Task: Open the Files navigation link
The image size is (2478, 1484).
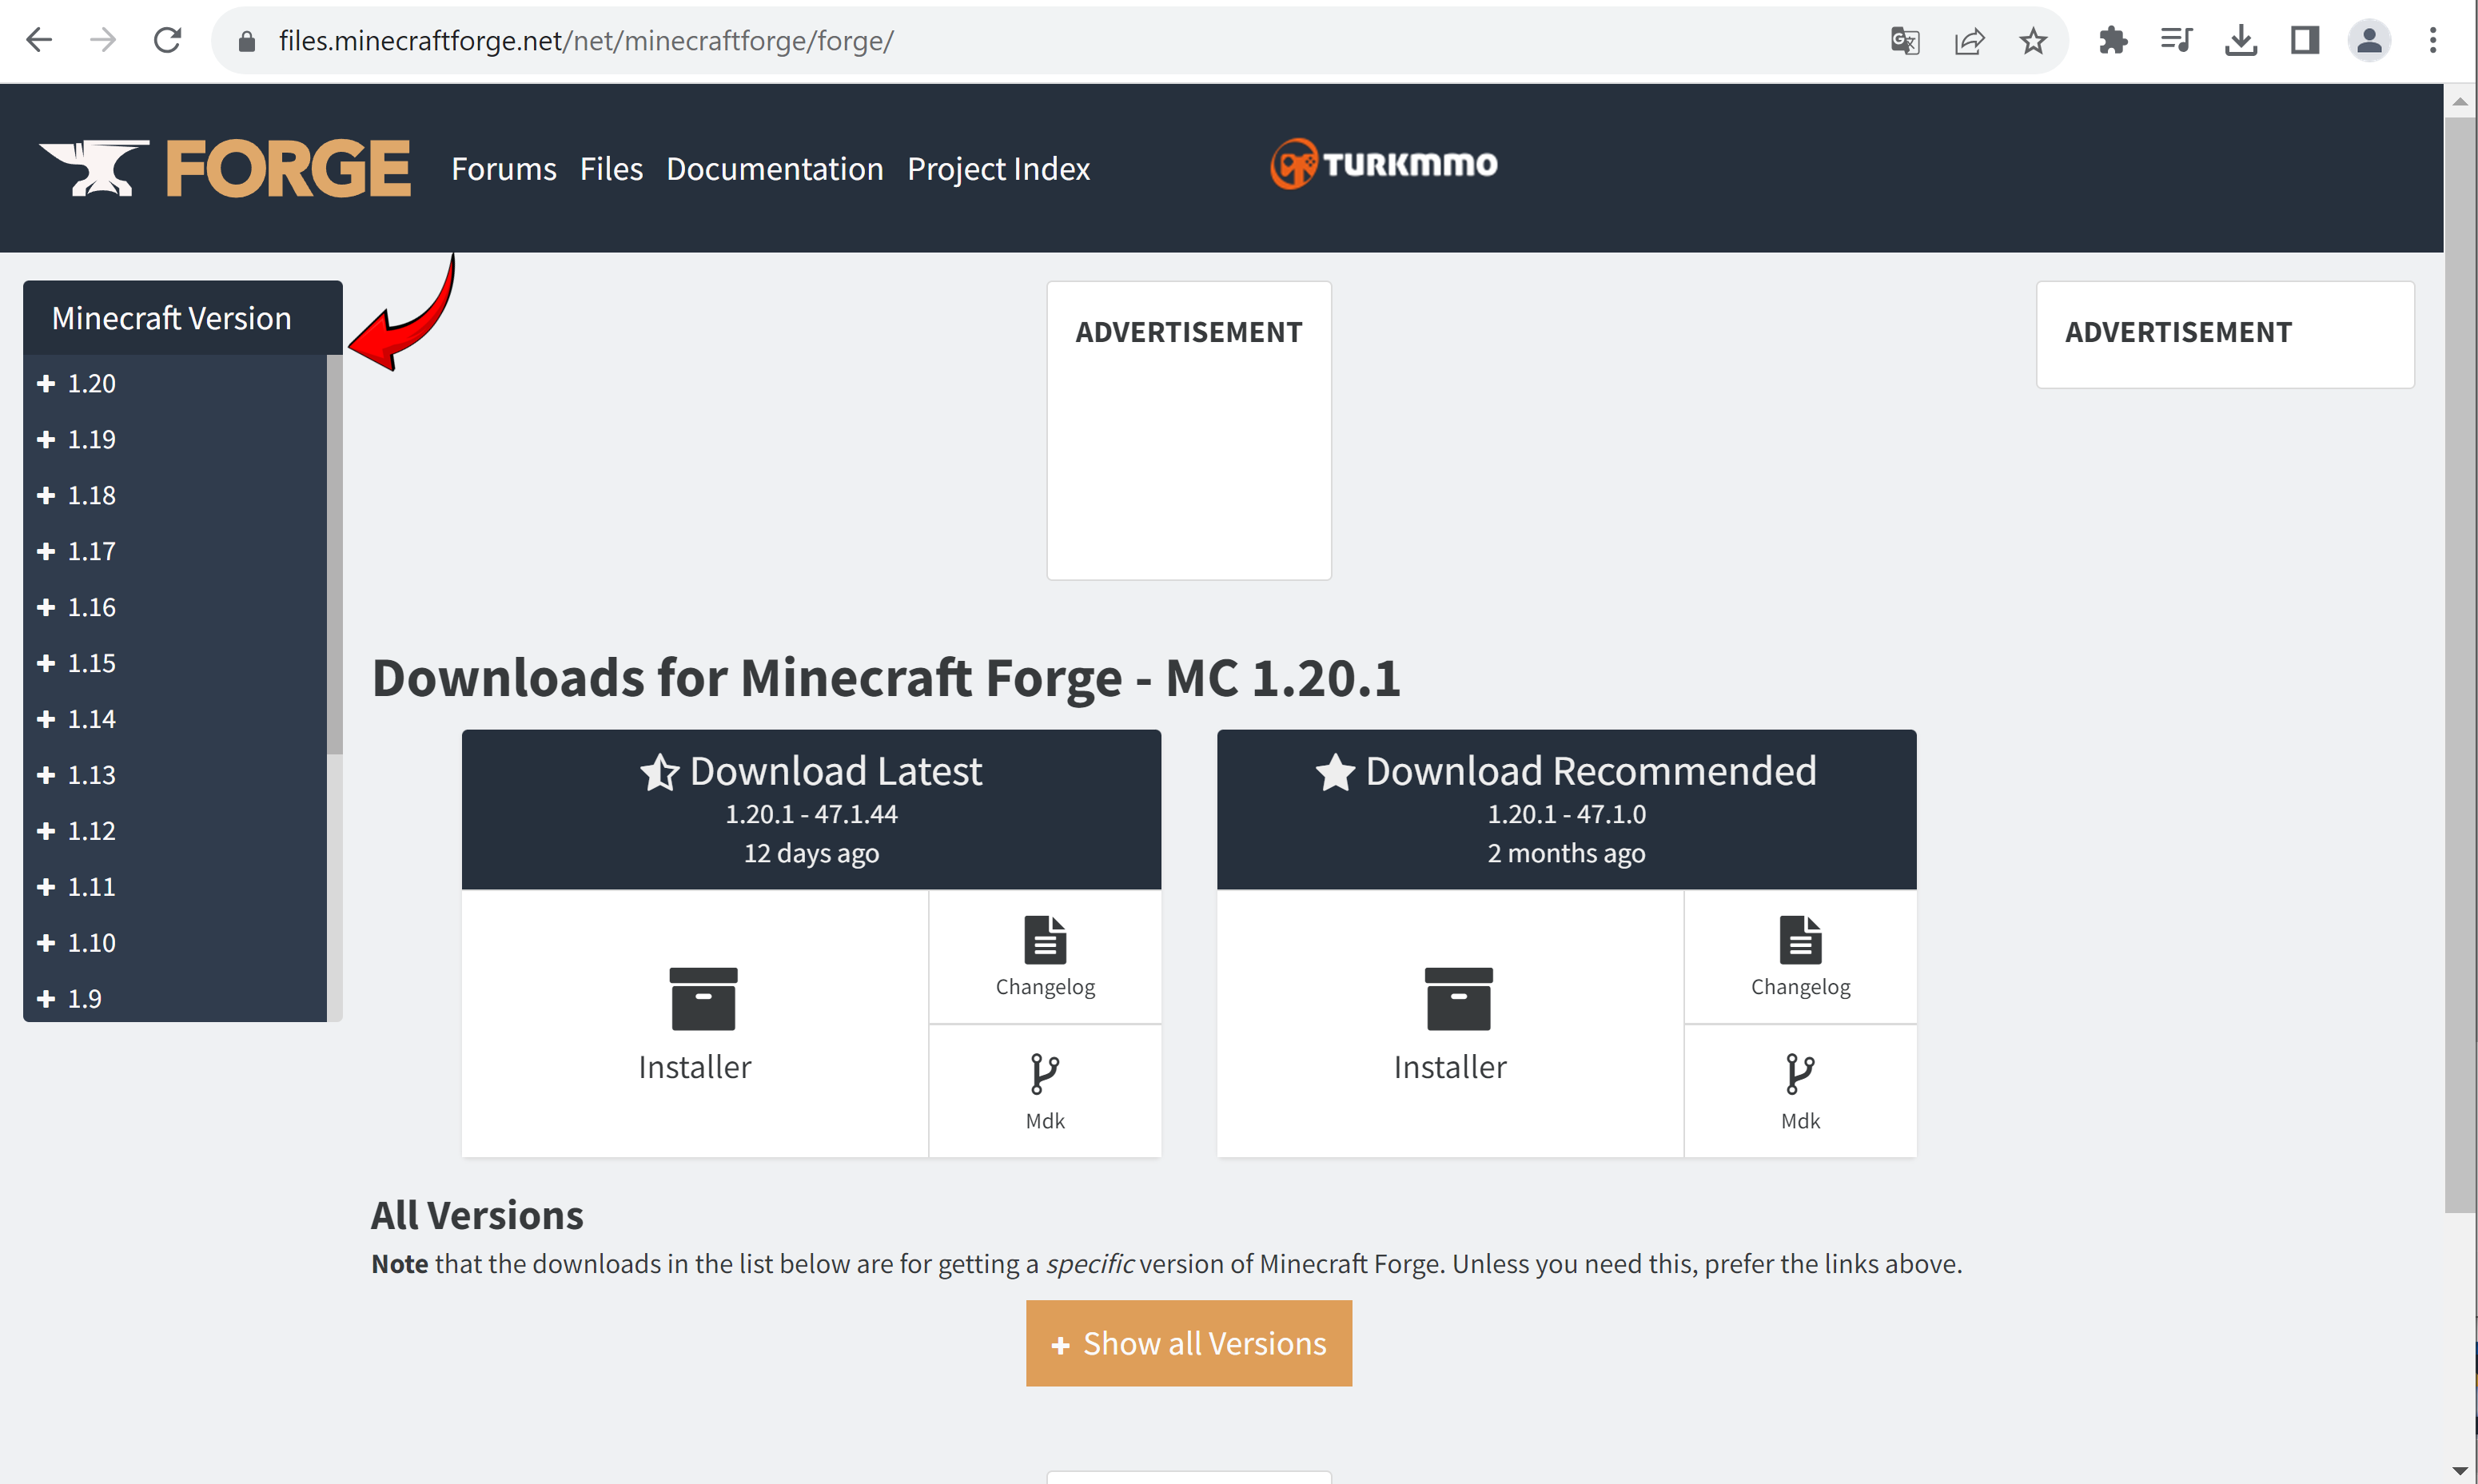Action: [611, 169]
